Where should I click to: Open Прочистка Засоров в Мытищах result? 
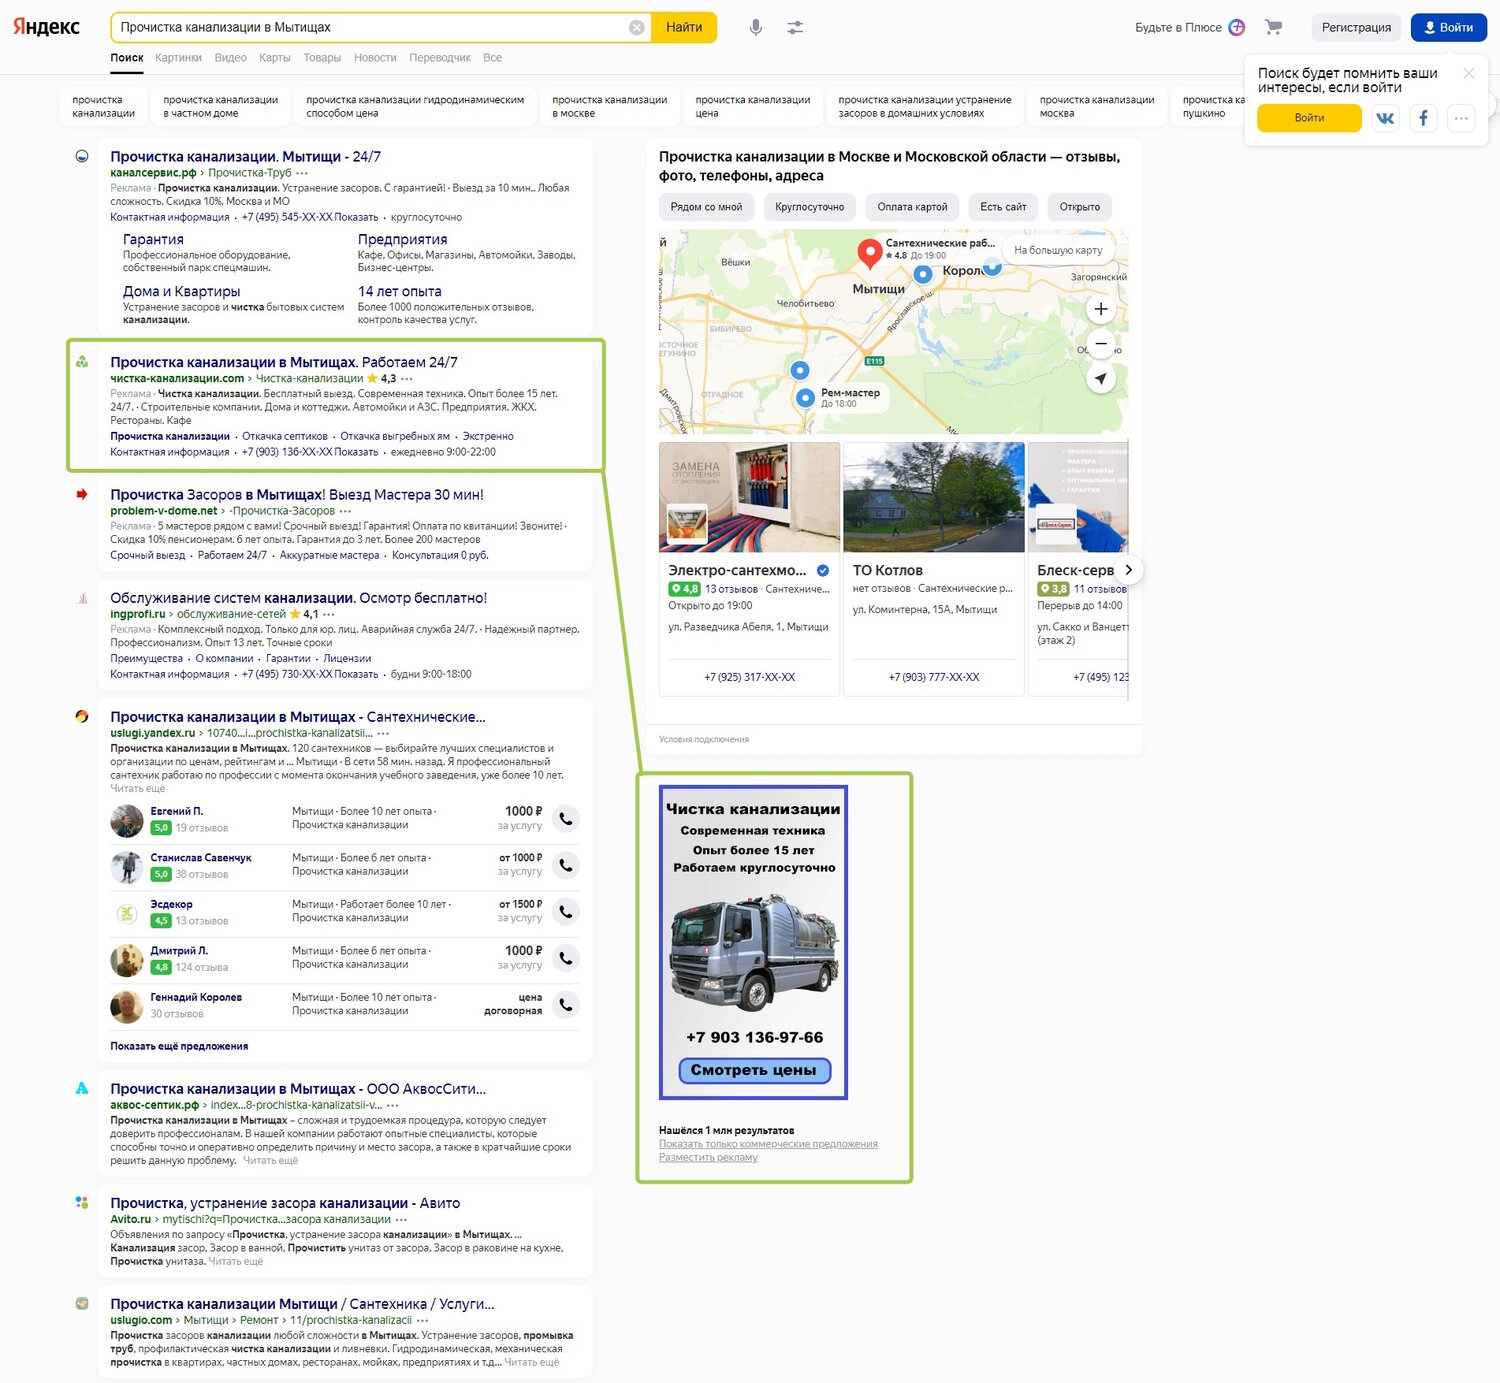(x=297, y=495)
